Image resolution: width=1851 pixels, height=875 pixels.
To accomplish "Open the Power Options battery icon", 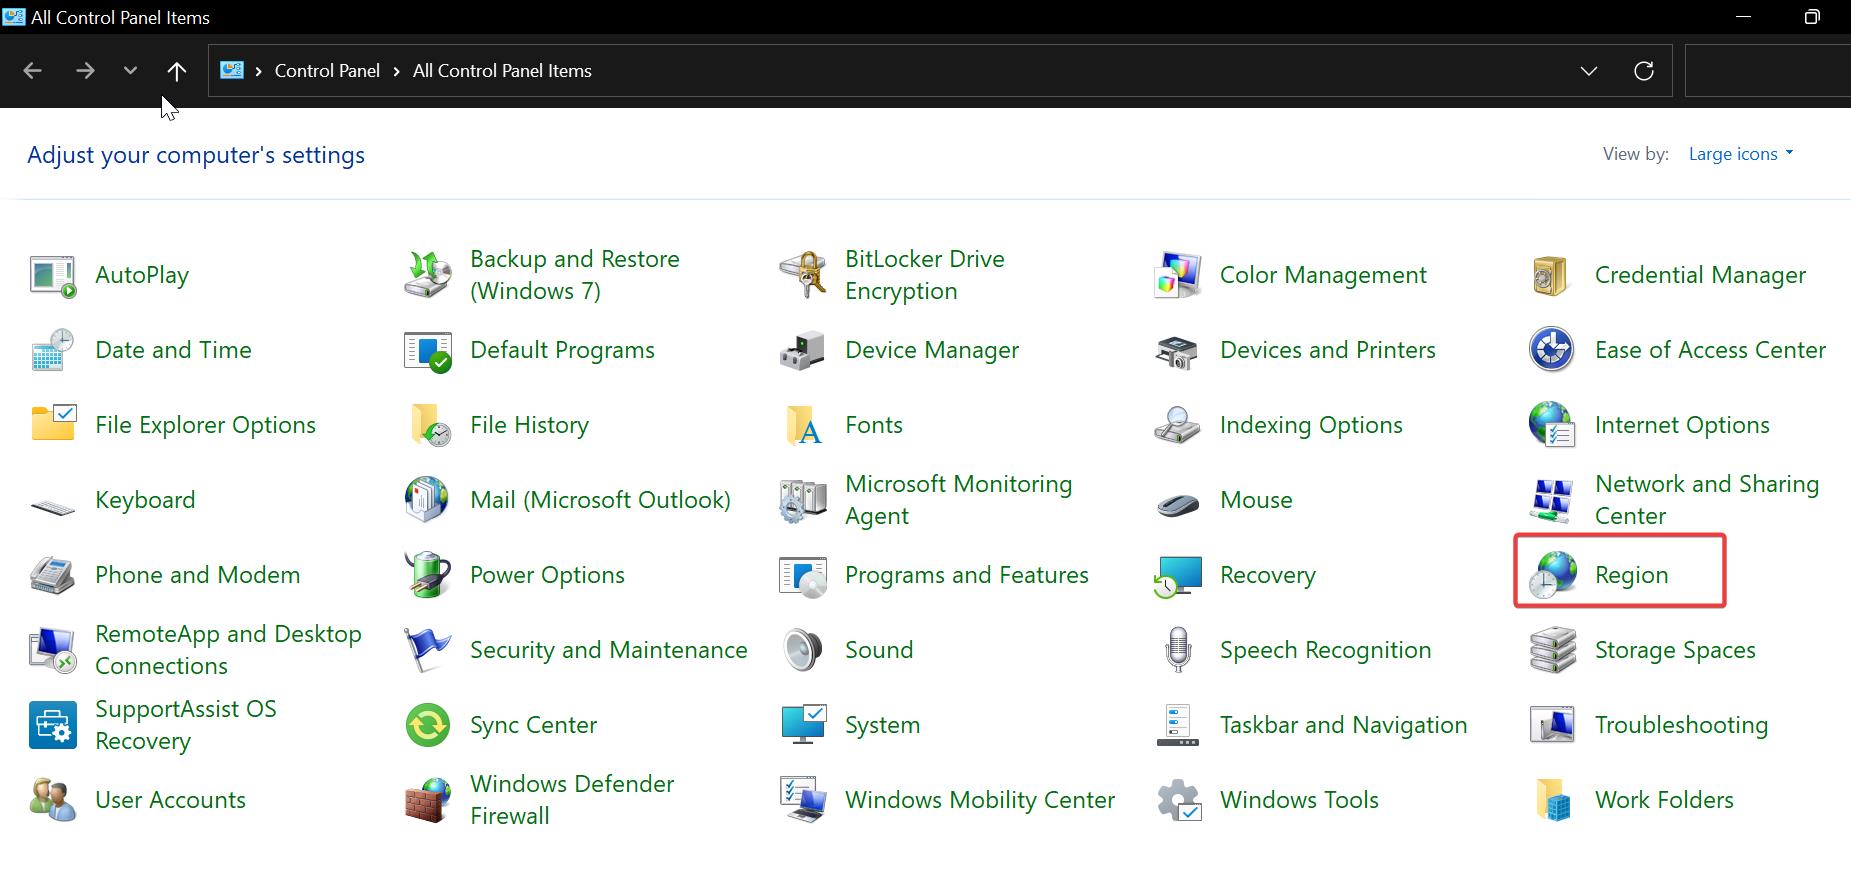I will point(428,575).
